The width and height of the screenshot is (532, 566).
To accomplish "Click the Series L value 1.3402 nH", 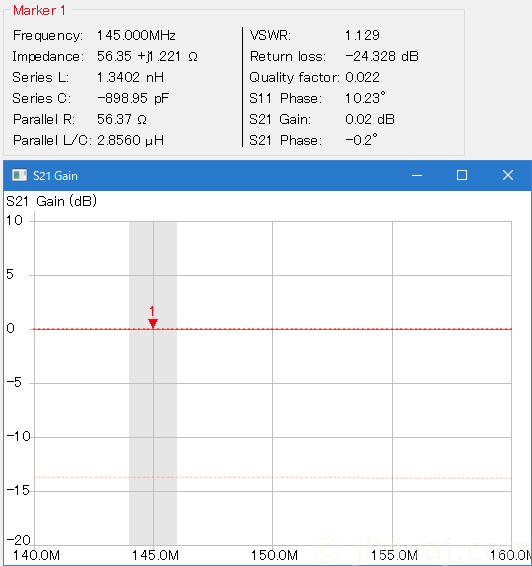I will point(130,77).
